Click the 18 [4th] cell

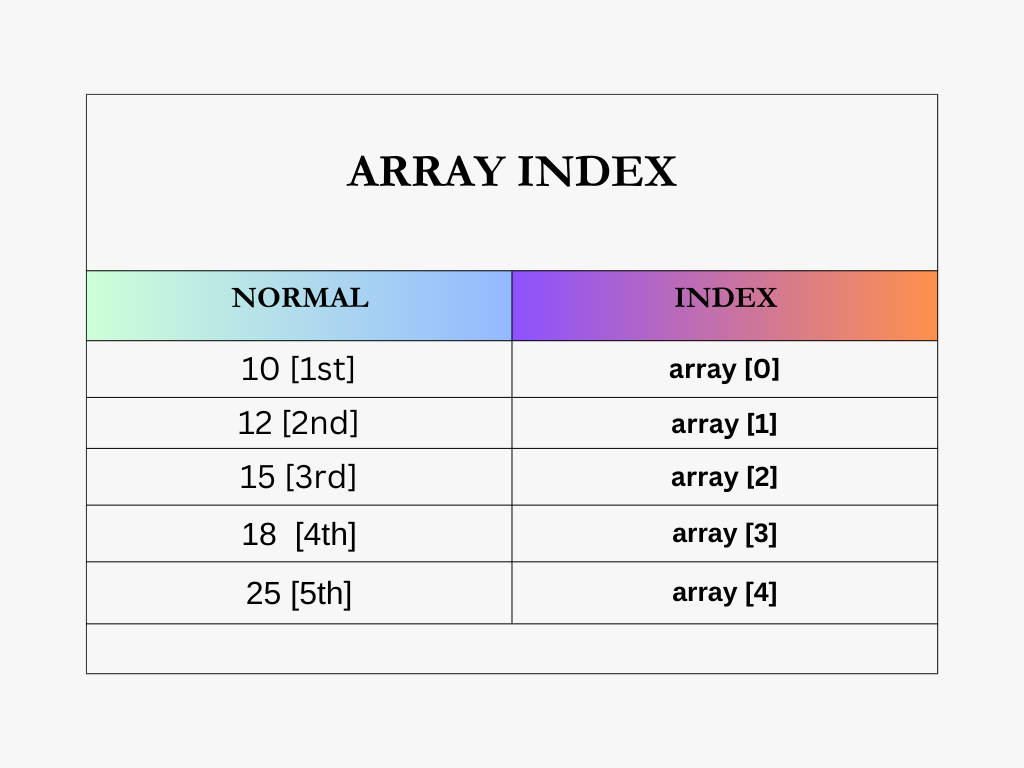tap(299, 534)
